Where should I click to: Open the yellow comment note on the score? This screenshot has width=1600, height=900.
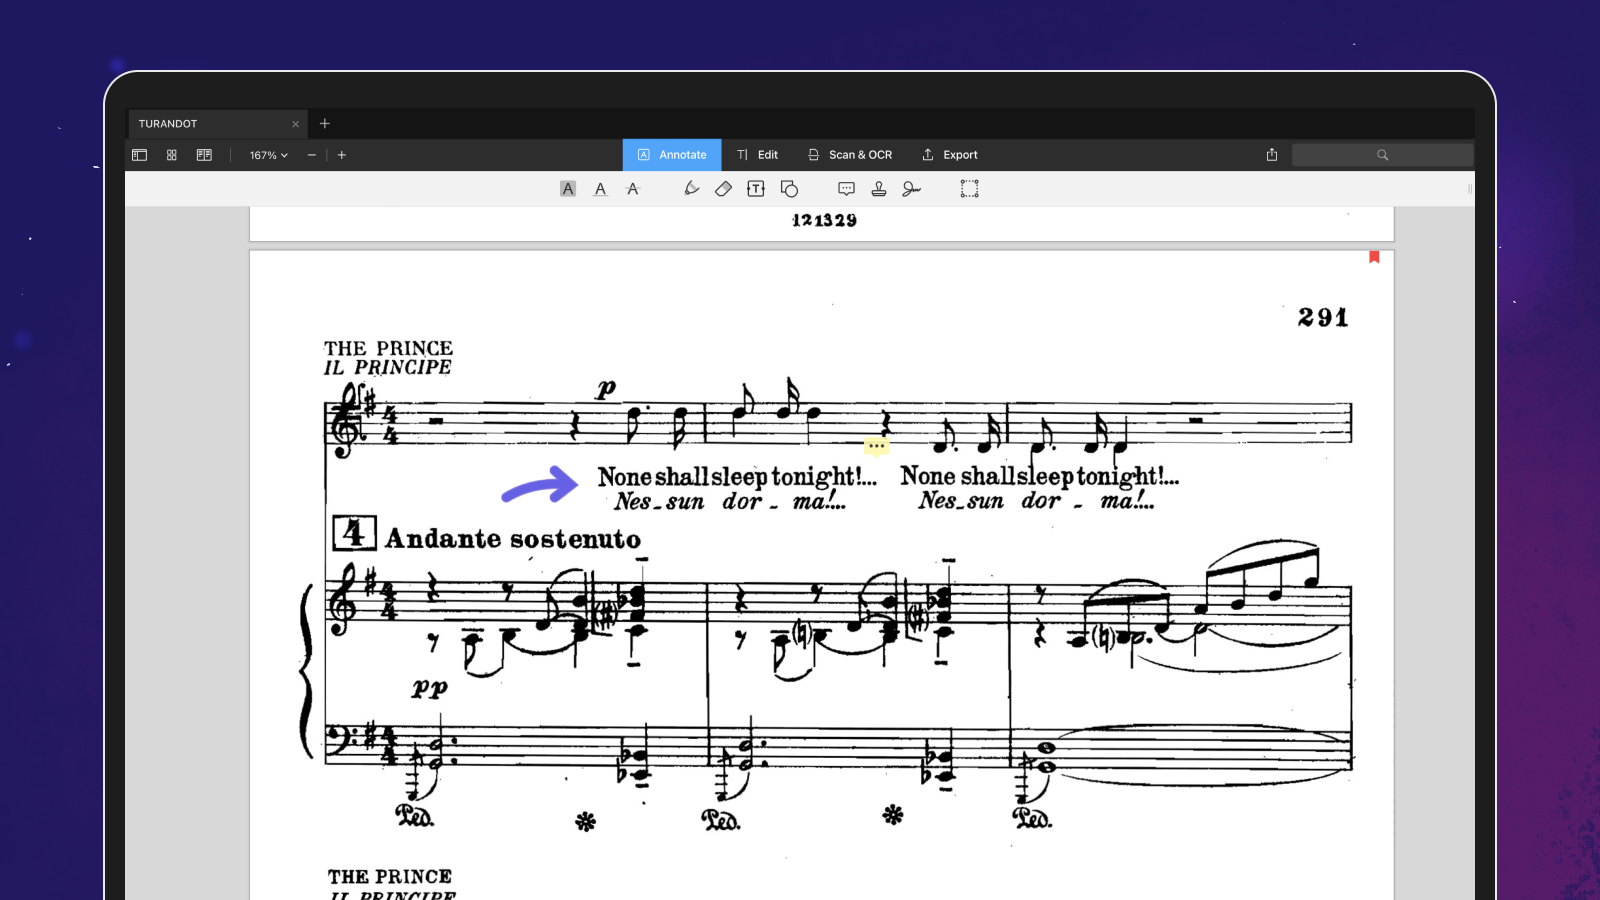pos(876,447)
